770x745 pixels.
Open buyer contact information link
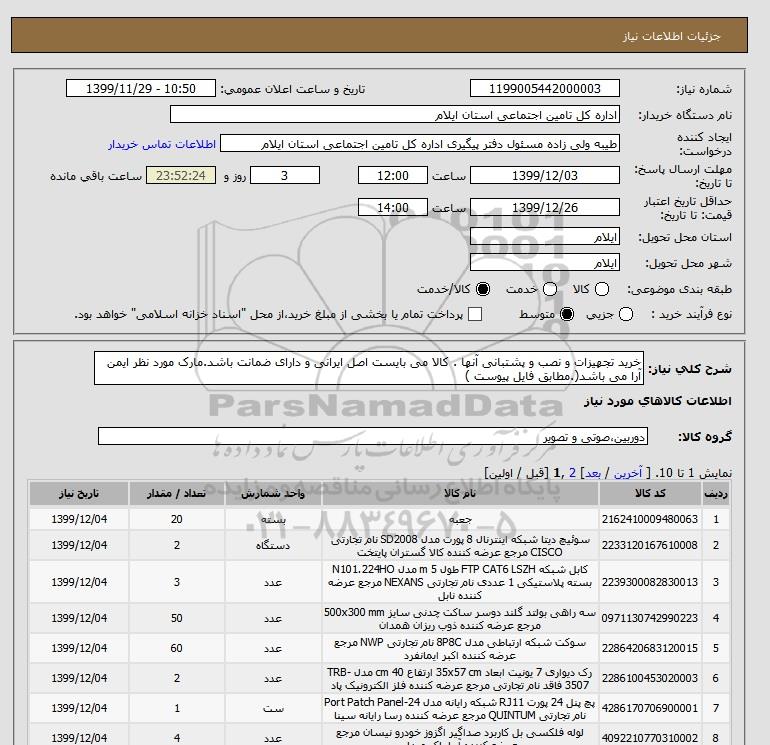(x=162, y=144)
